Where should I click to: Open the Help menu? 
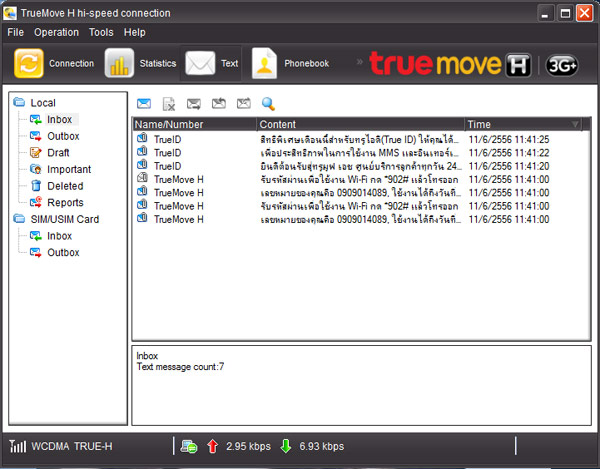(x=135, y=33)
